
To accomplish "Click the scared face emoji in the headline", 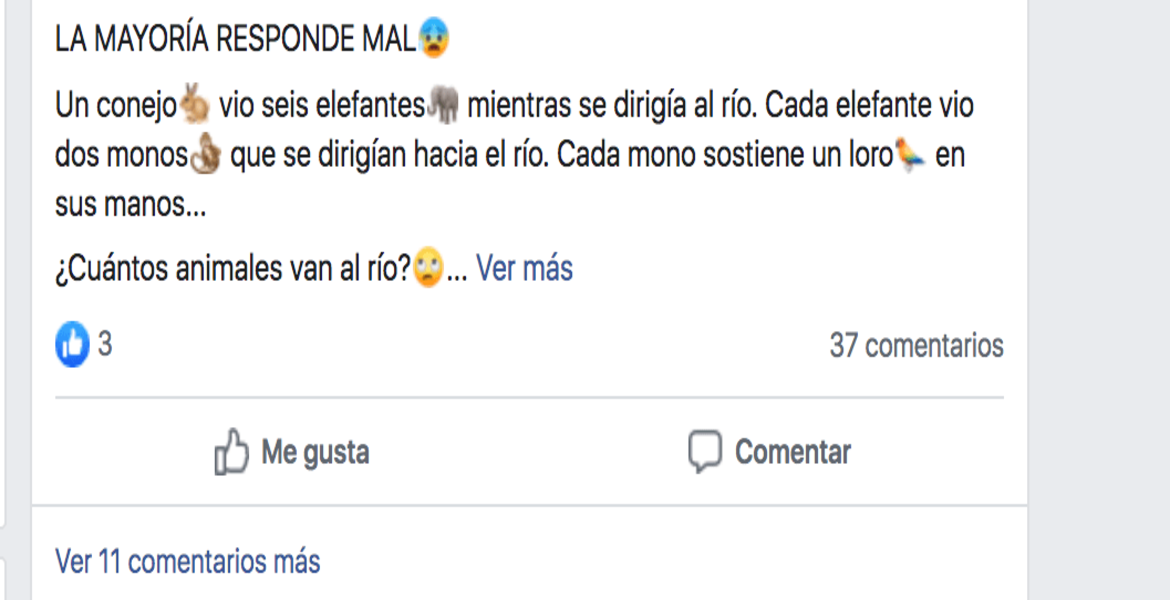I will click(434, 38).
